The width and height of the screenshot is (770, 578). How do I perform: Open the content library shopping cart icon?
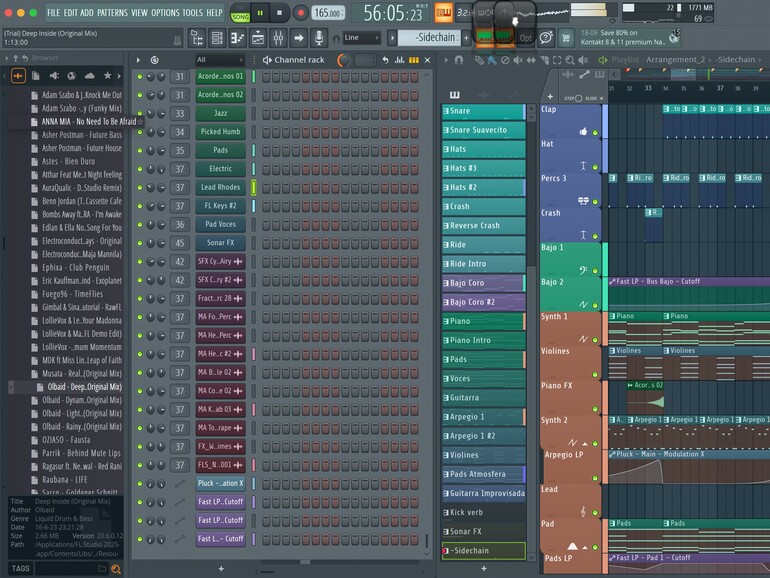(566, 38)
